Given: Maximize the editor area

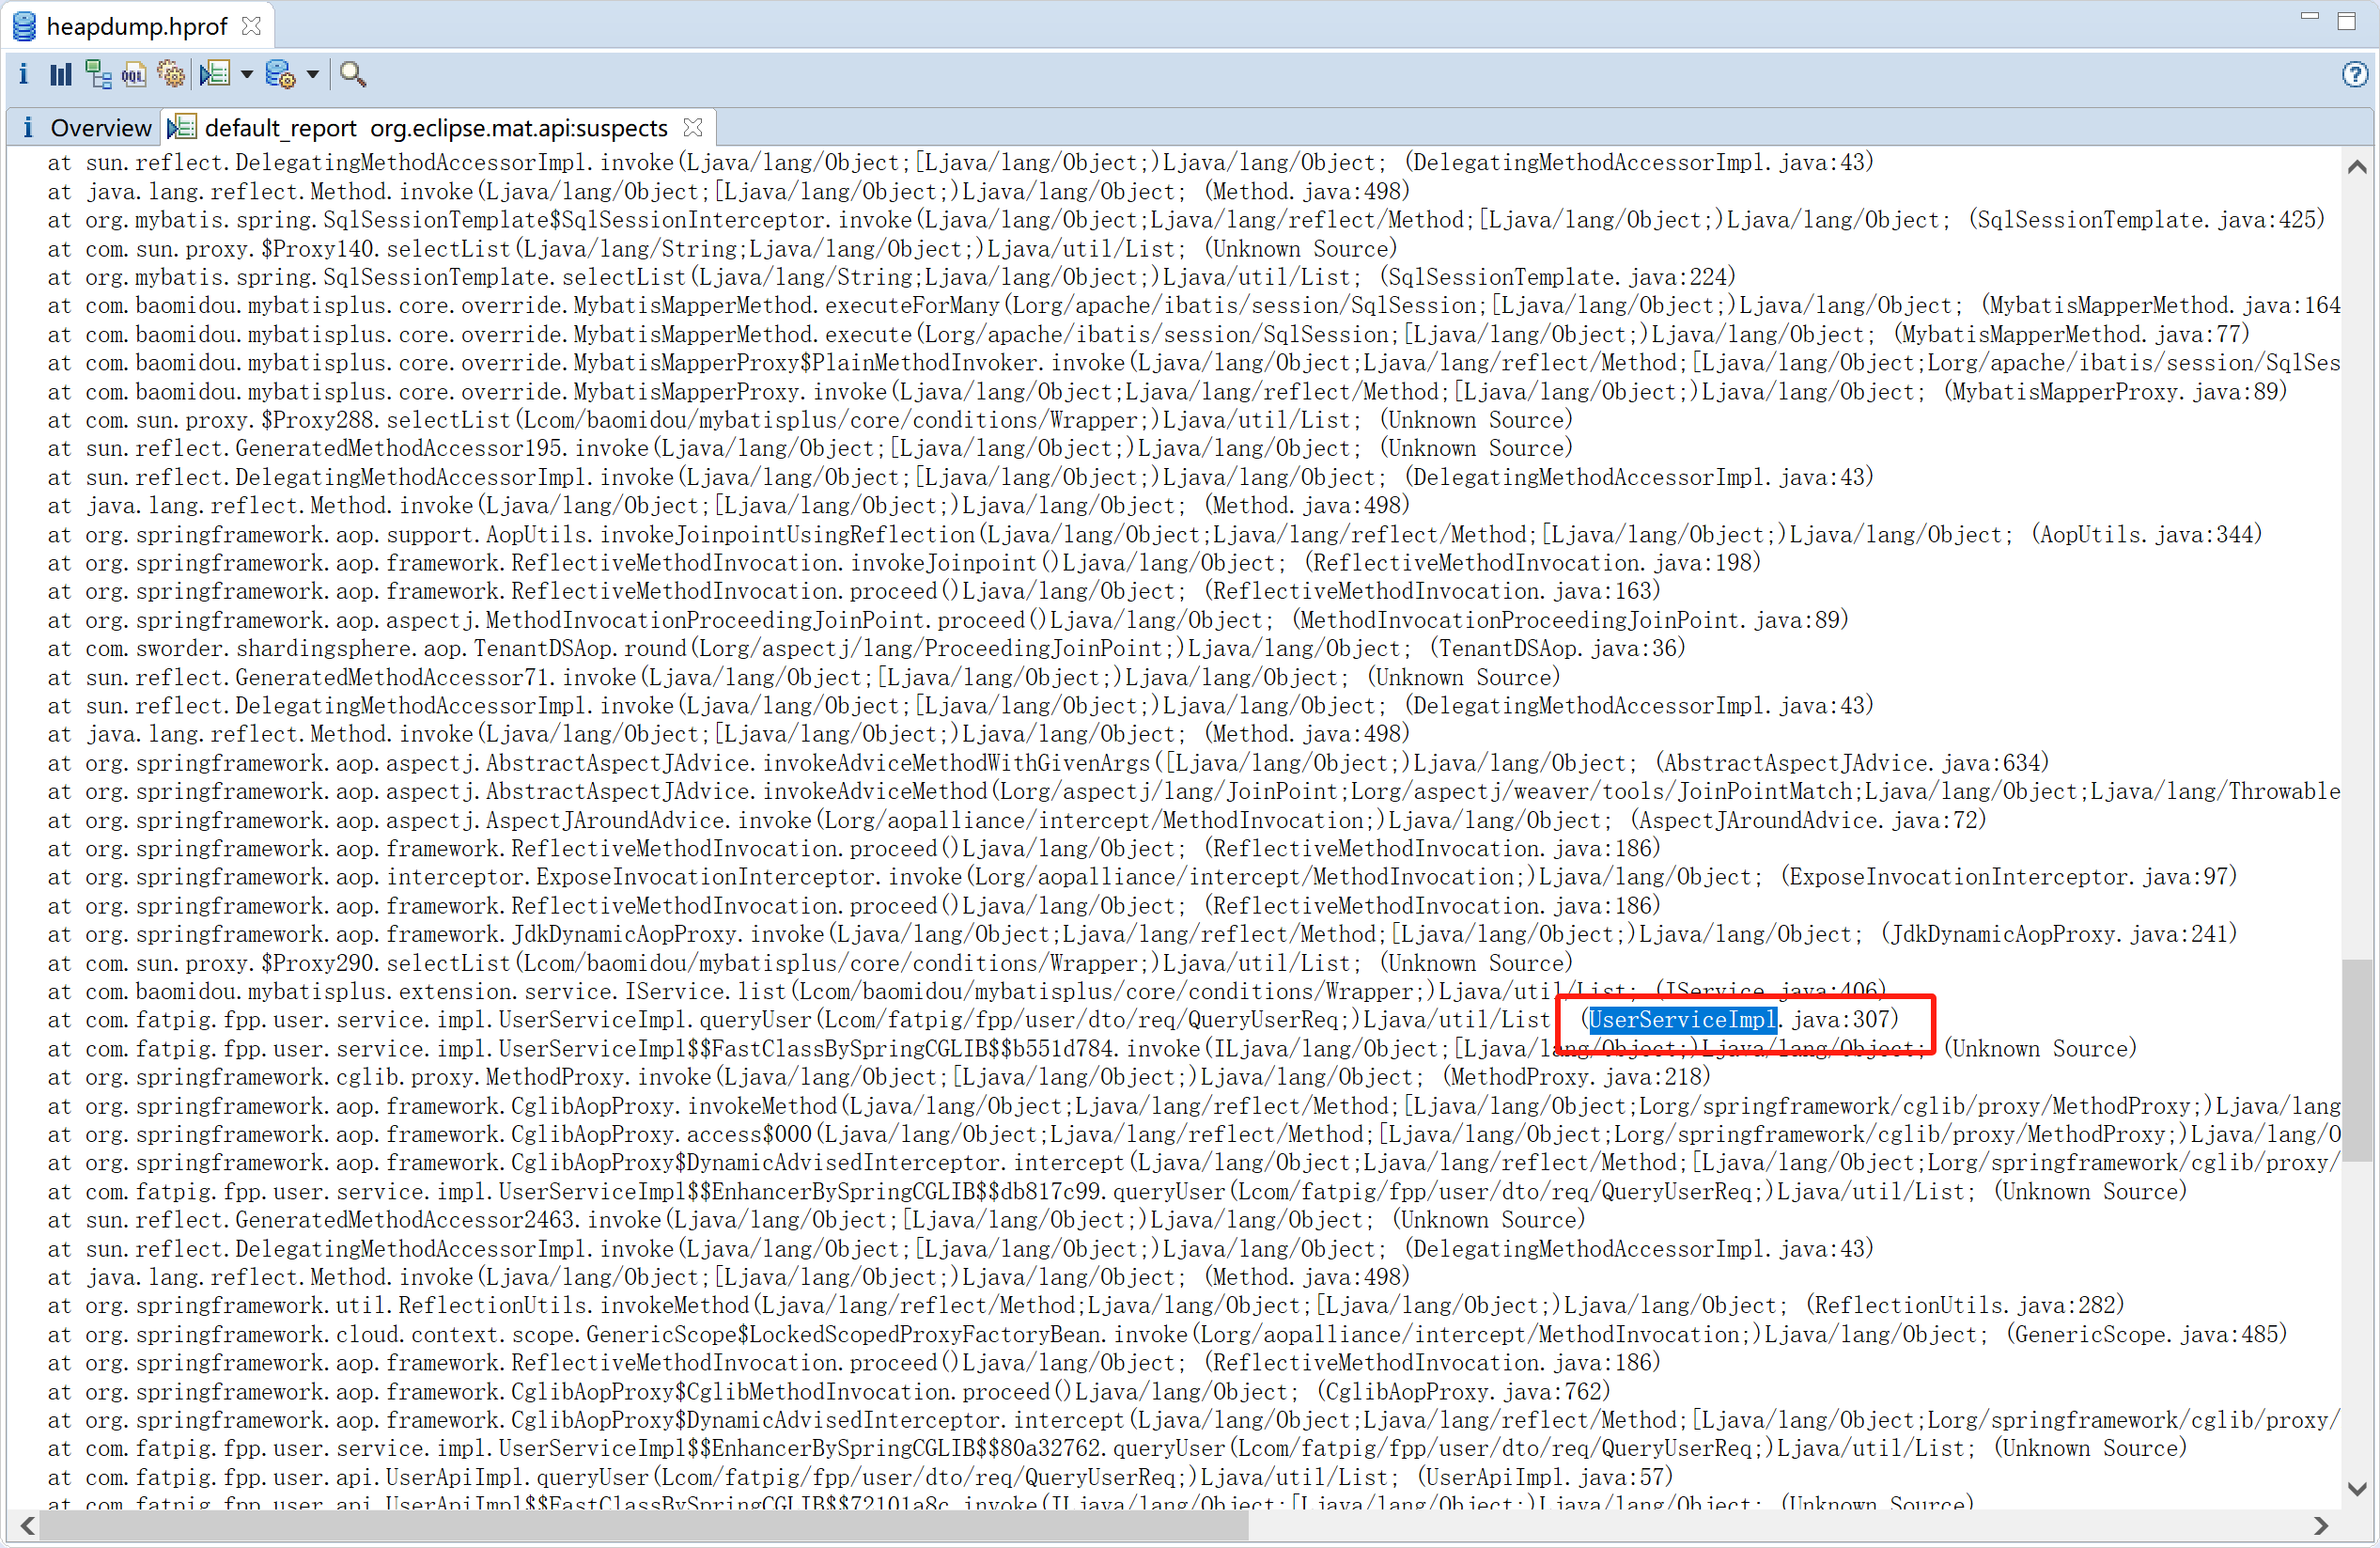Looking at the screenshot, I should 2347,20.
